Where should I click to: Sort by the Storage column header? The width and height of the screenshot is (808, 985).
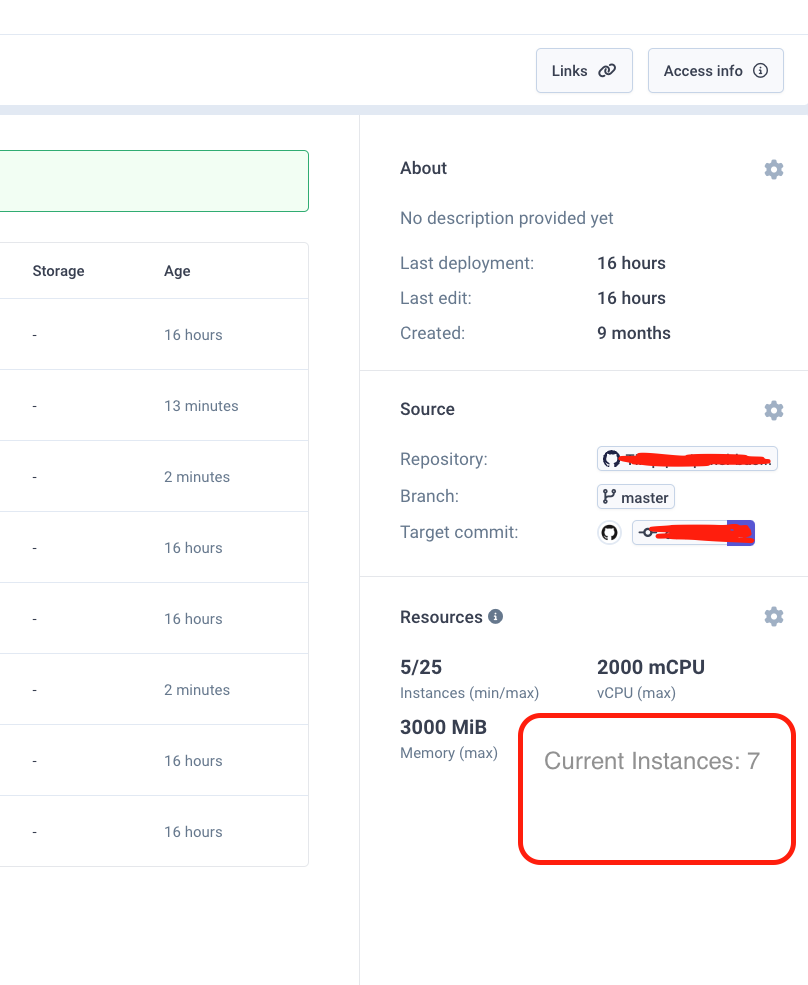click(58, 271)
